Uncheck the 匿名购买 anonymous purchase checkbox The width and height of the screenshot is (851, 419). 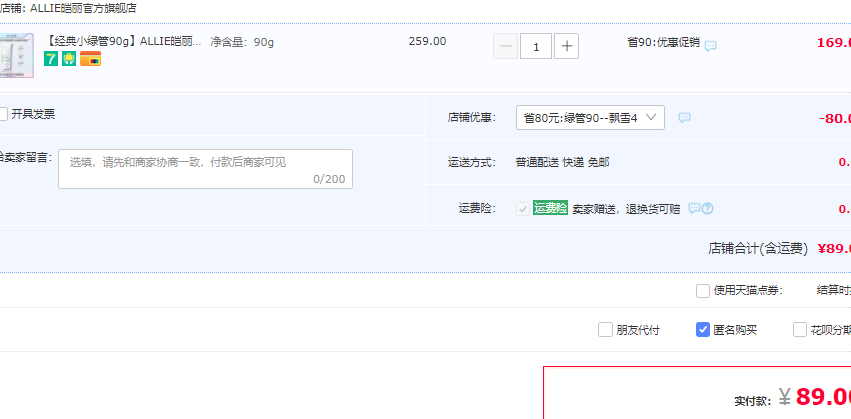[703, 329]
